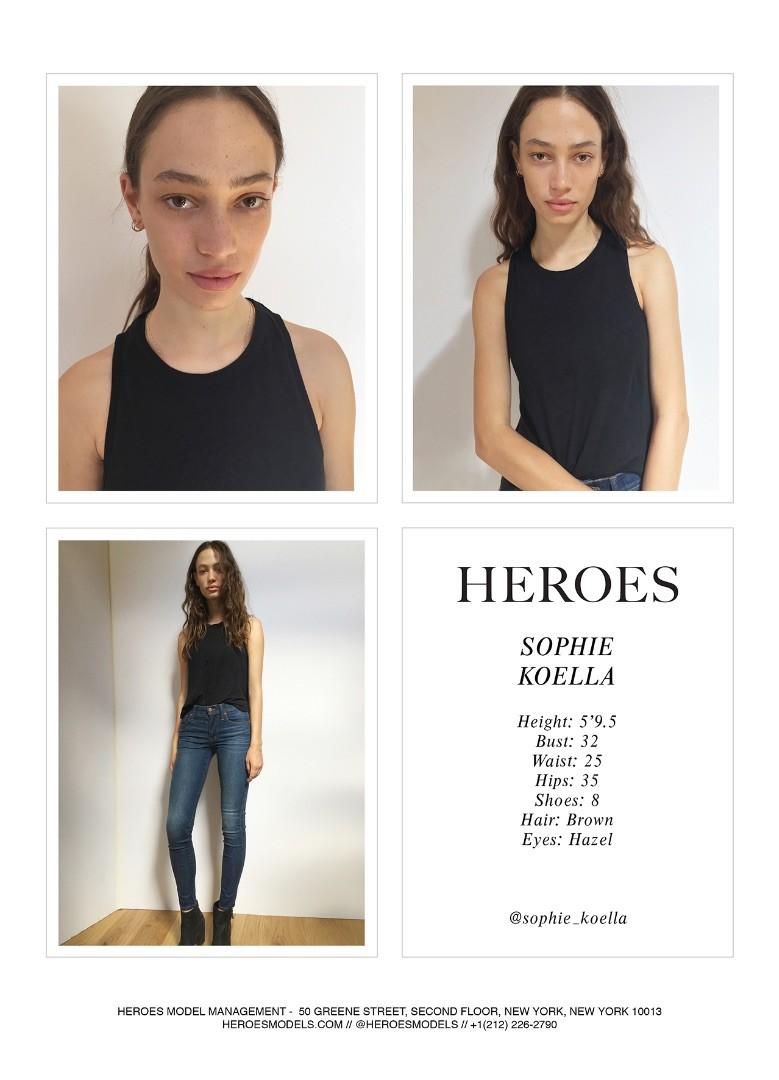Select the Waist: 25 measurement
The image size is (779, 1080).
(567, 761)
